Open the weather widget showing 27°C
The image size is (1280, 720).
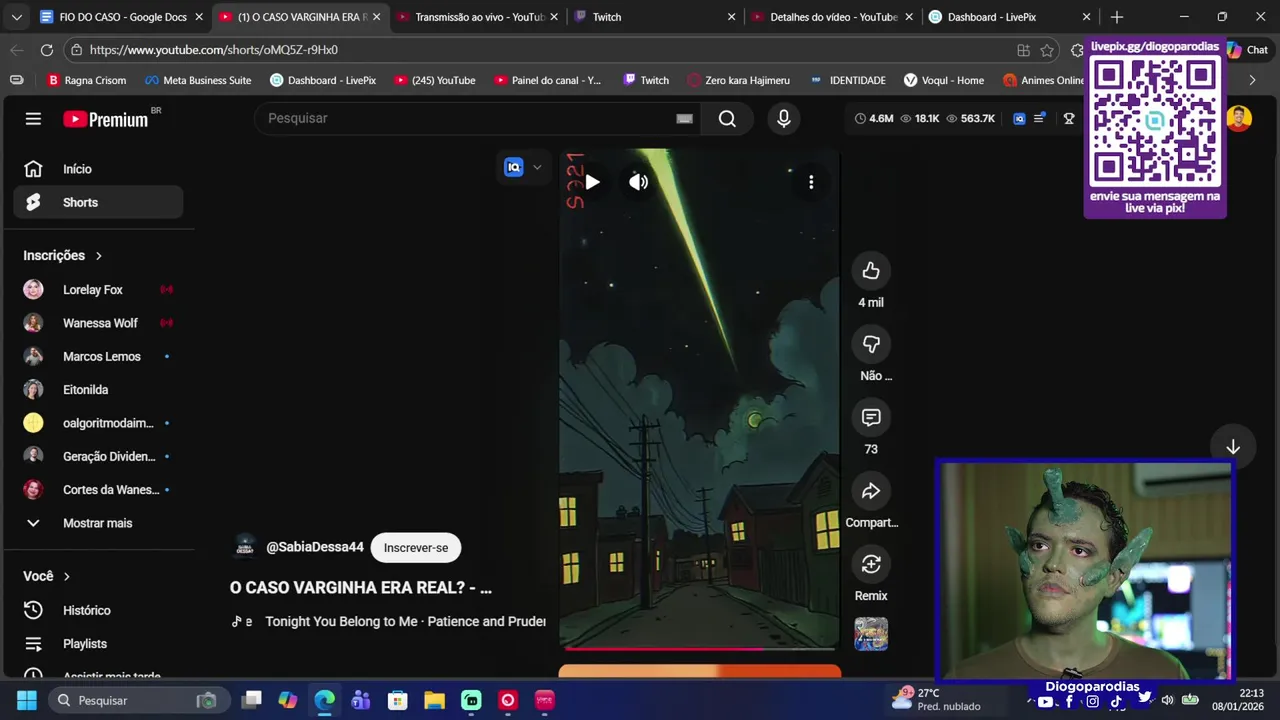pos(936,700)
